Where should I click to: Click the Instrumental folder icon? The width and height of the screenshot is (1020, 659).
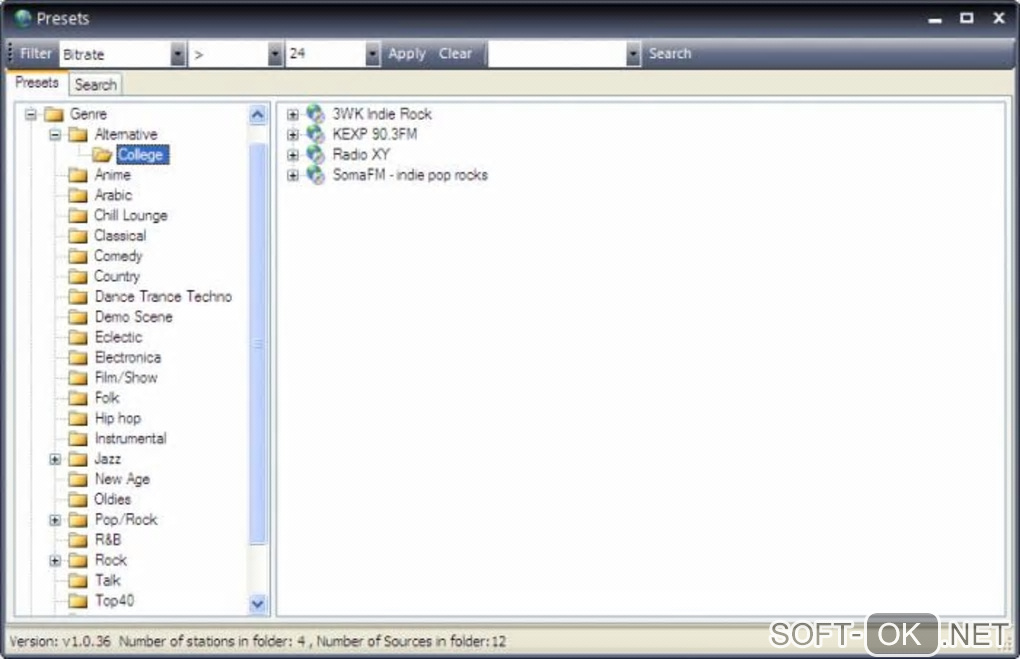coord(78,438)
